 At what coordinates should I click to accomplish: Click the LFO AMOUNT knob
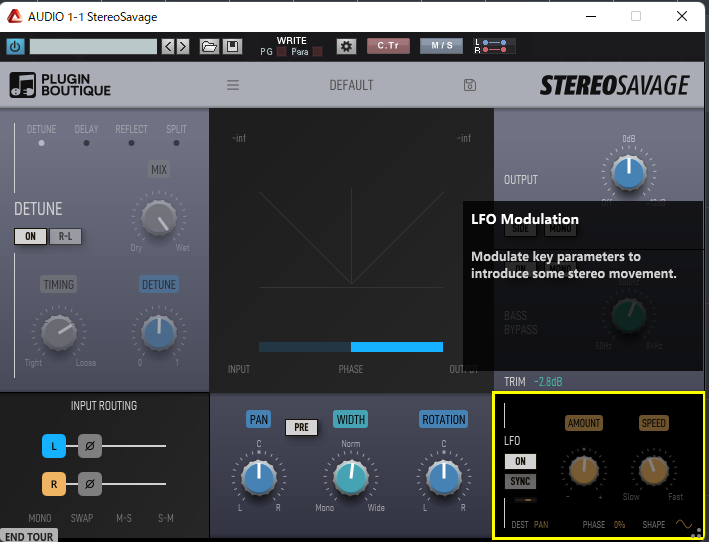coord(584,471)
